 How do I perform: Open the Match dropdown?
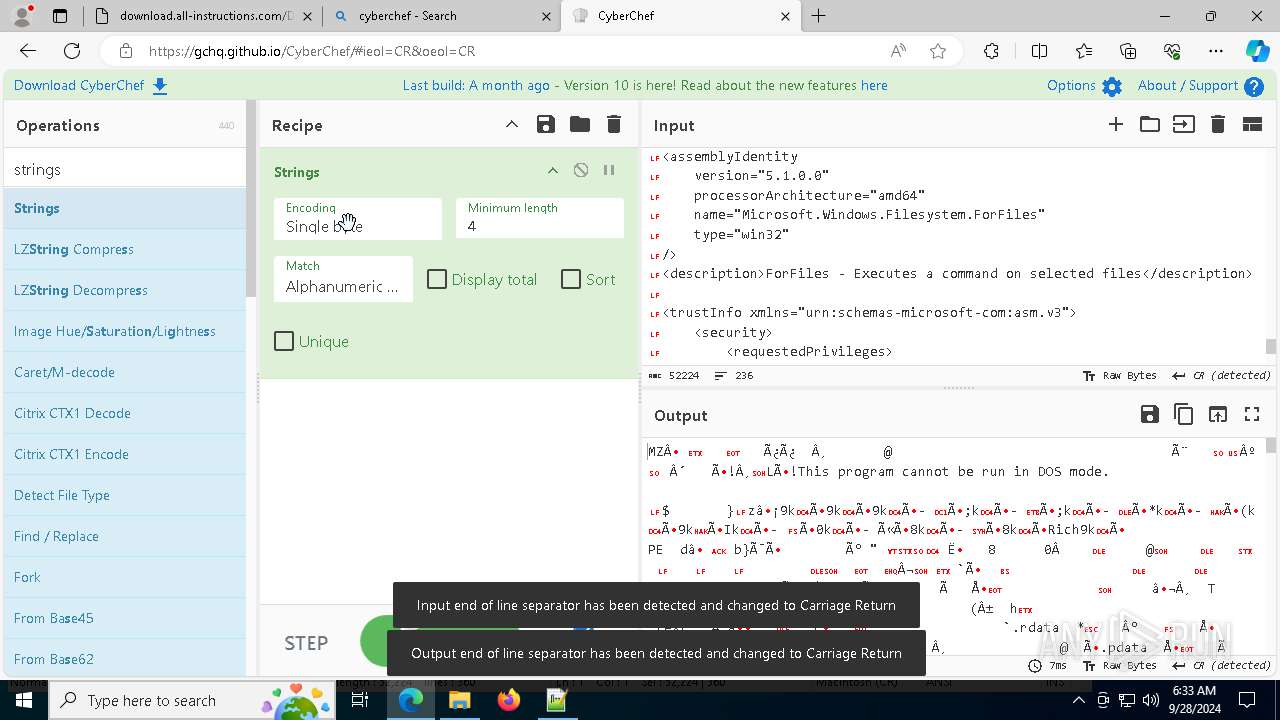(343, 278)
